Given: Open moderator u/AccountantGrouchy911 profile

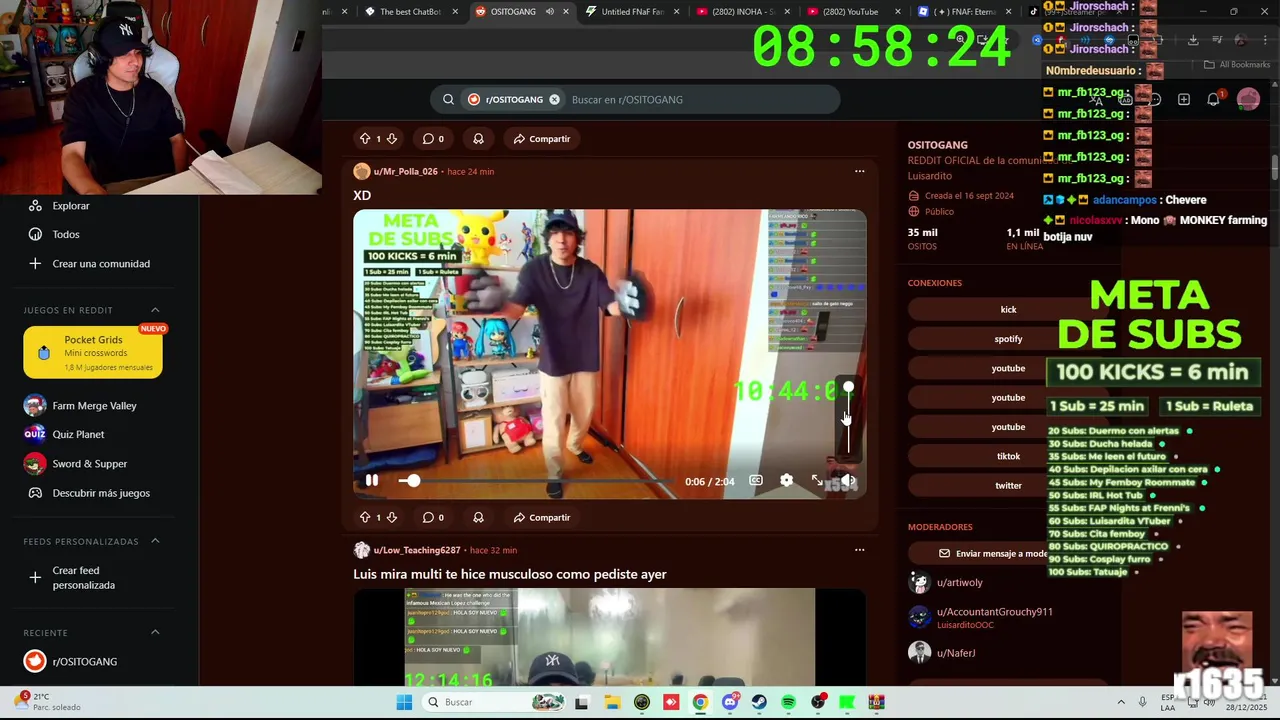Looking at the screenshot, I should point(994,612).
